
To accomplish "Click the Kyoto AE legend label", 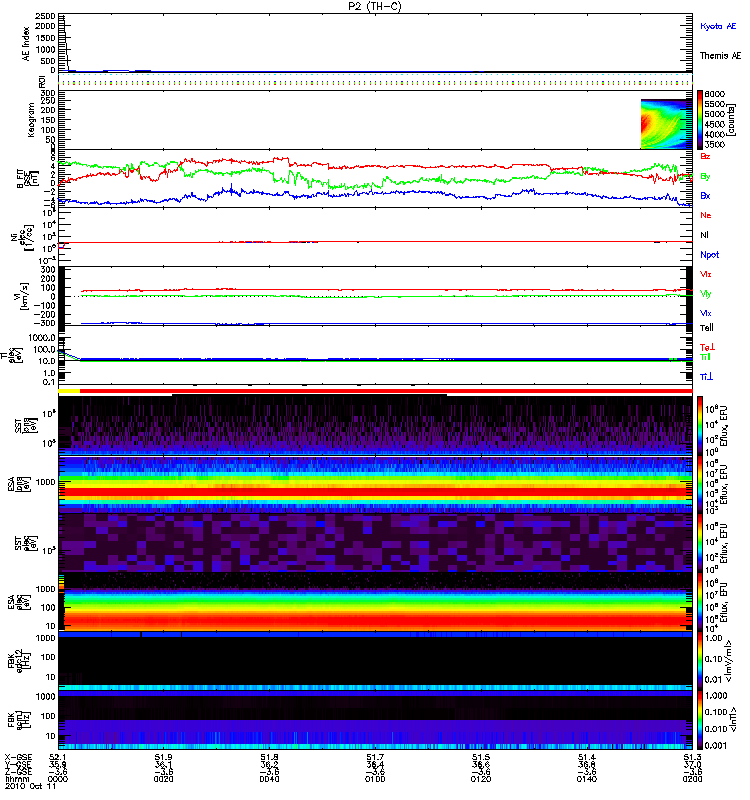I will (x=718, y=26).
